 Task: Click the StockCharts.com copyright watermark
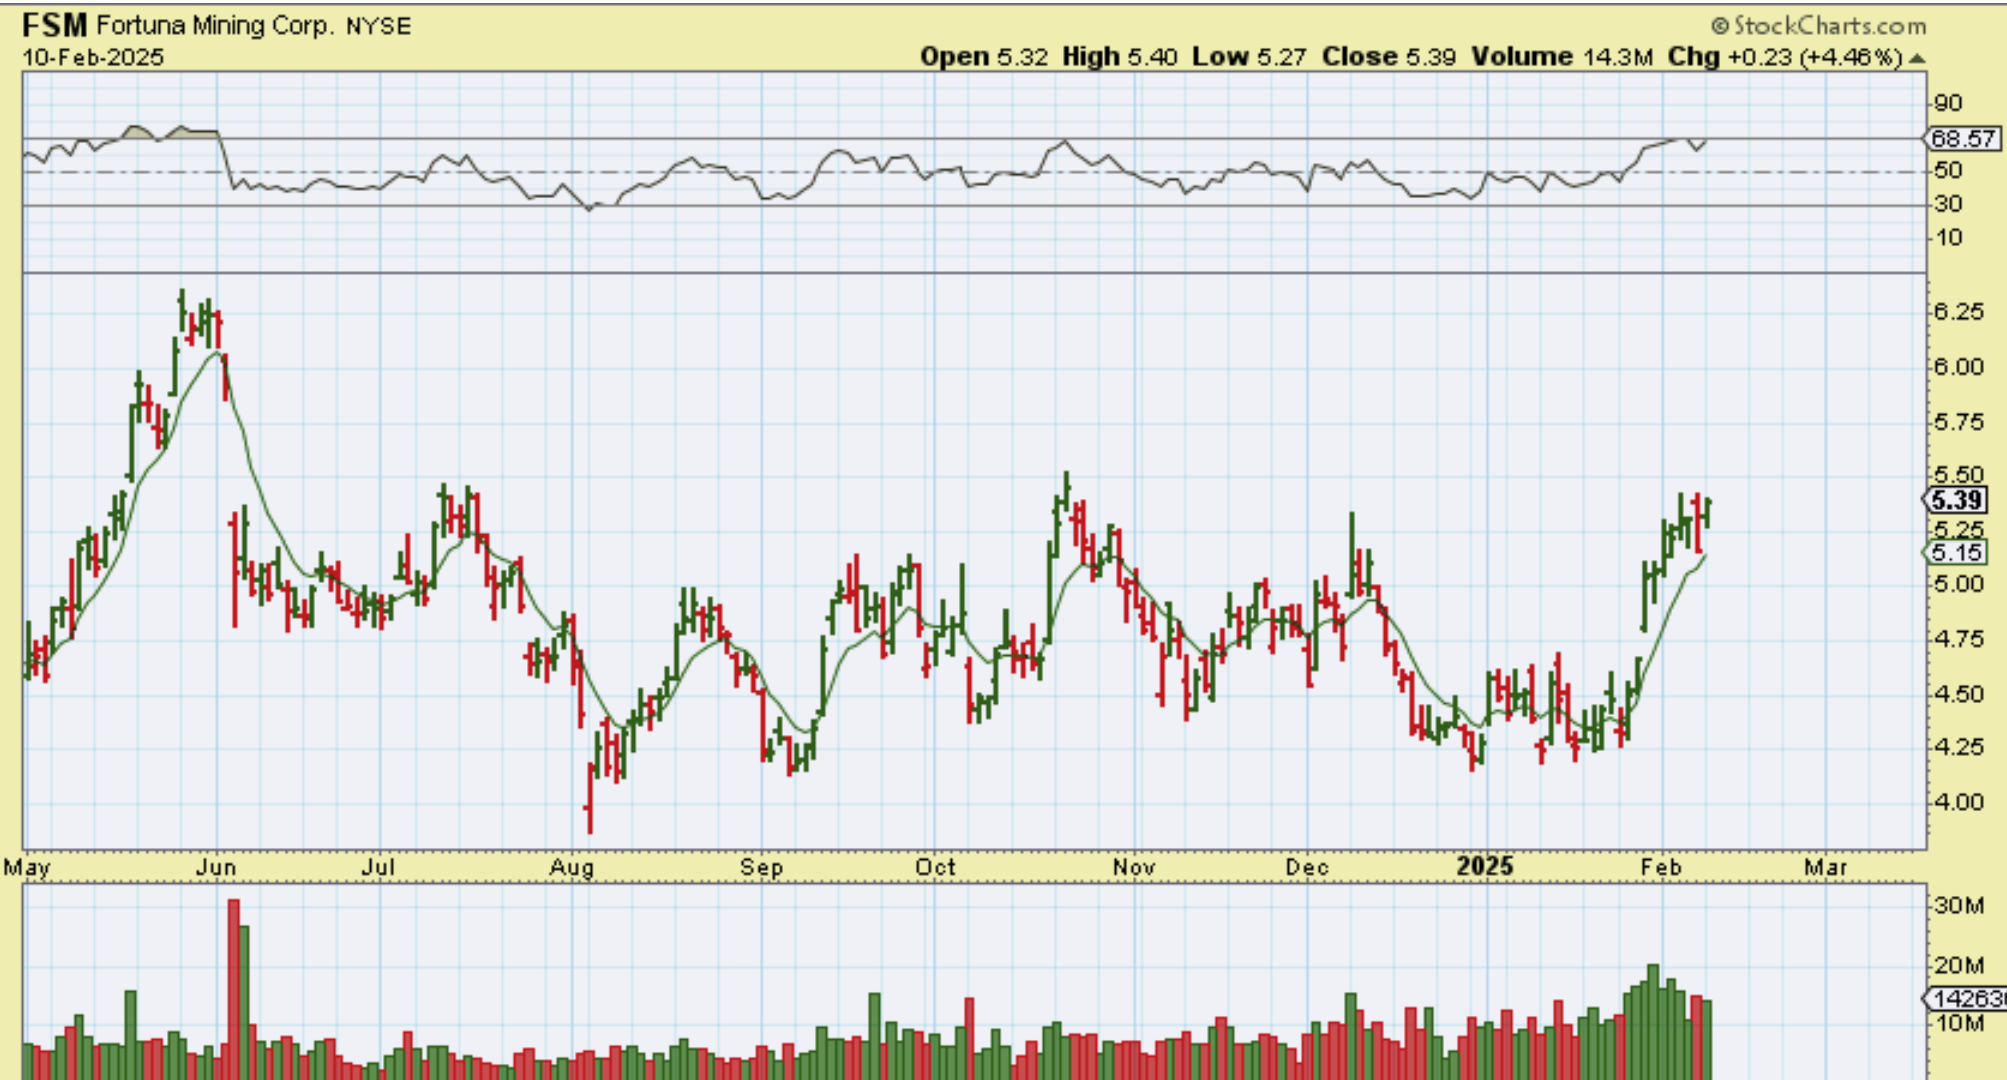[x=1818, y=26]
